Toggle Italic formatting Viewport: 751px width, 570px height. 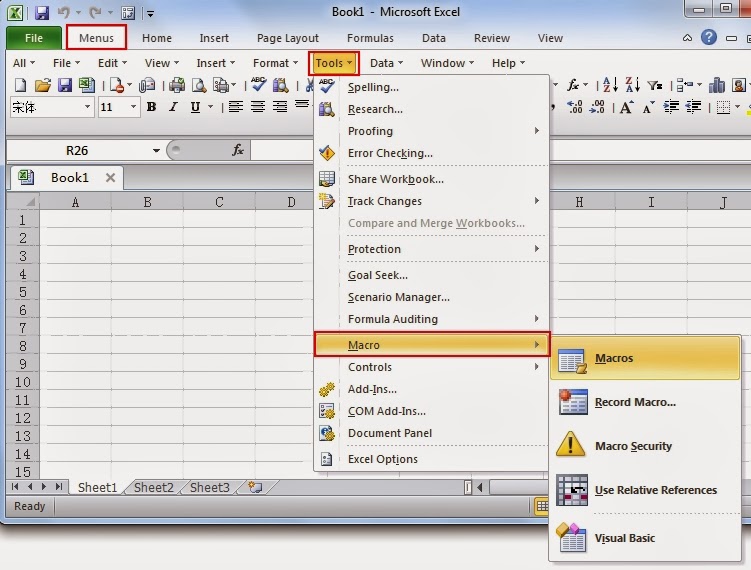(x=173, y=107)
